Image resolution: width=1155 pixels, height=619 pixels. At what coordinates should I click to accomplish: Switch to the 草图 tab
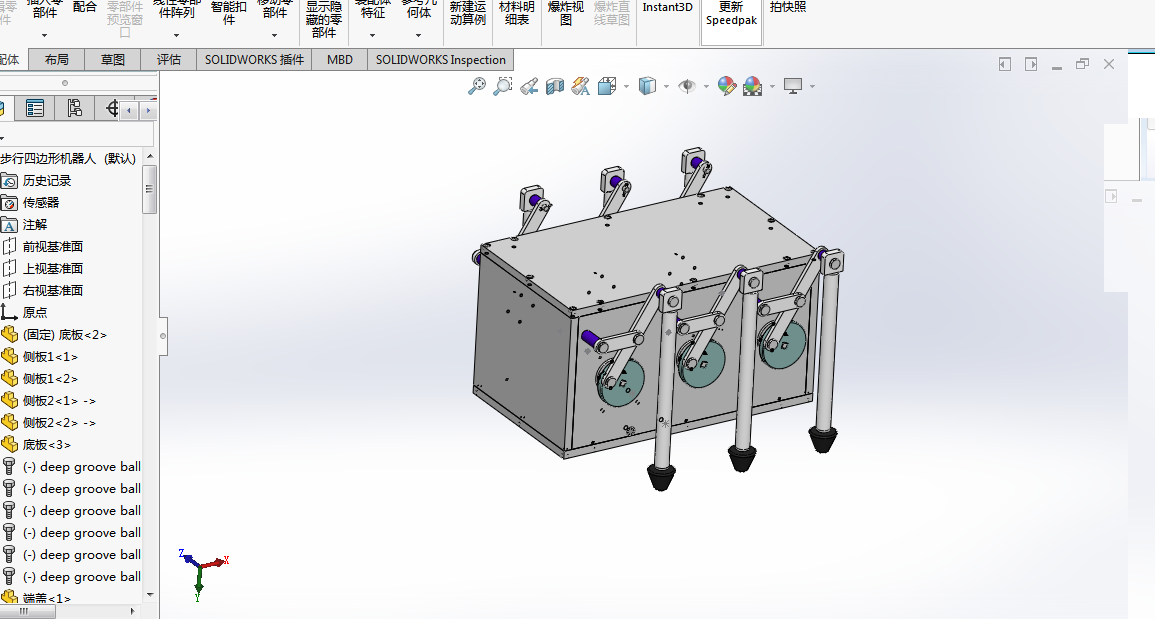click(113, 59)
